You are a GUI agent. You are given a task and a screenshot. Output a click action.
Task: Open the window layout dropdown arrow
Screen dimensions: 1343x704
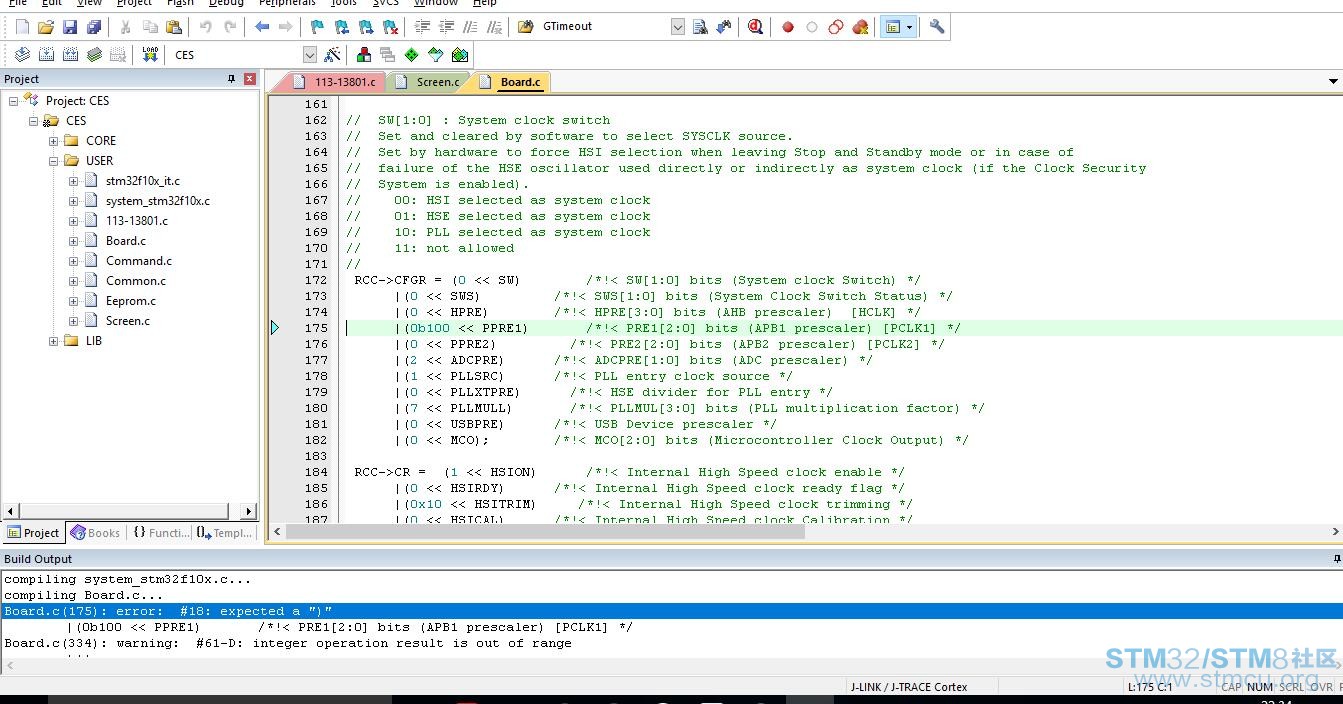click(x=909, y=27)
